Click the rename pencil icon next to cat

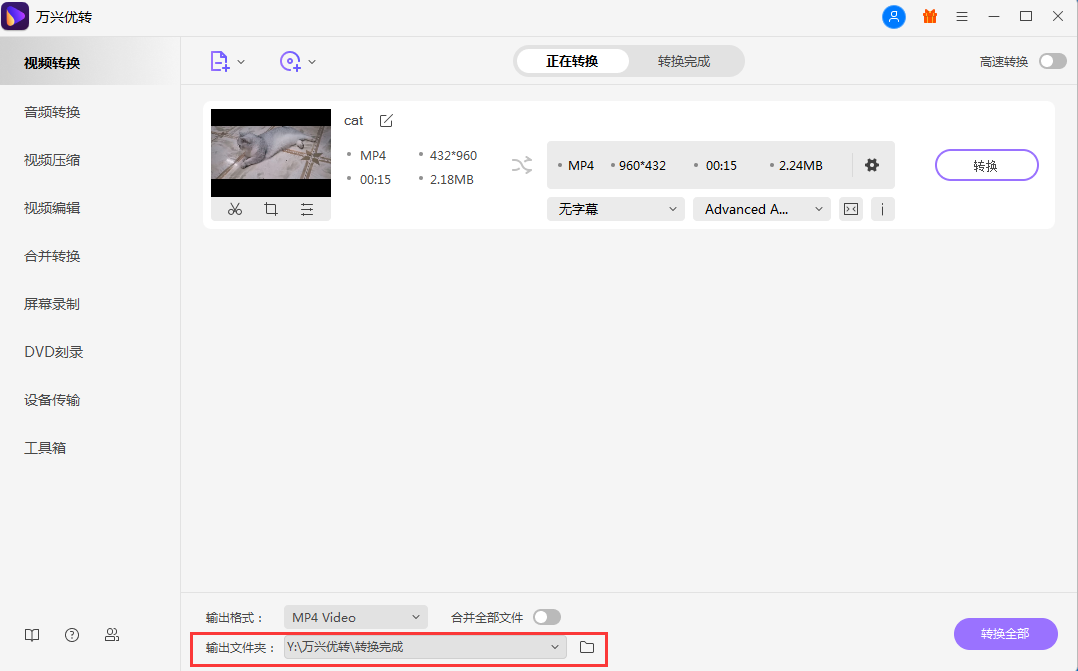pos(385,120)
